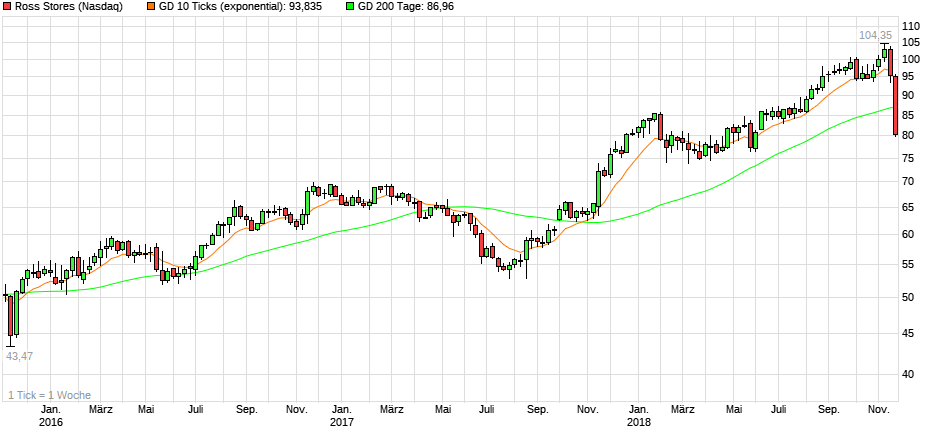This screenshot has width=940, height=435.
Task: Click the orange GD 10 Ticks legend swatch
Action: pos(152,7)
